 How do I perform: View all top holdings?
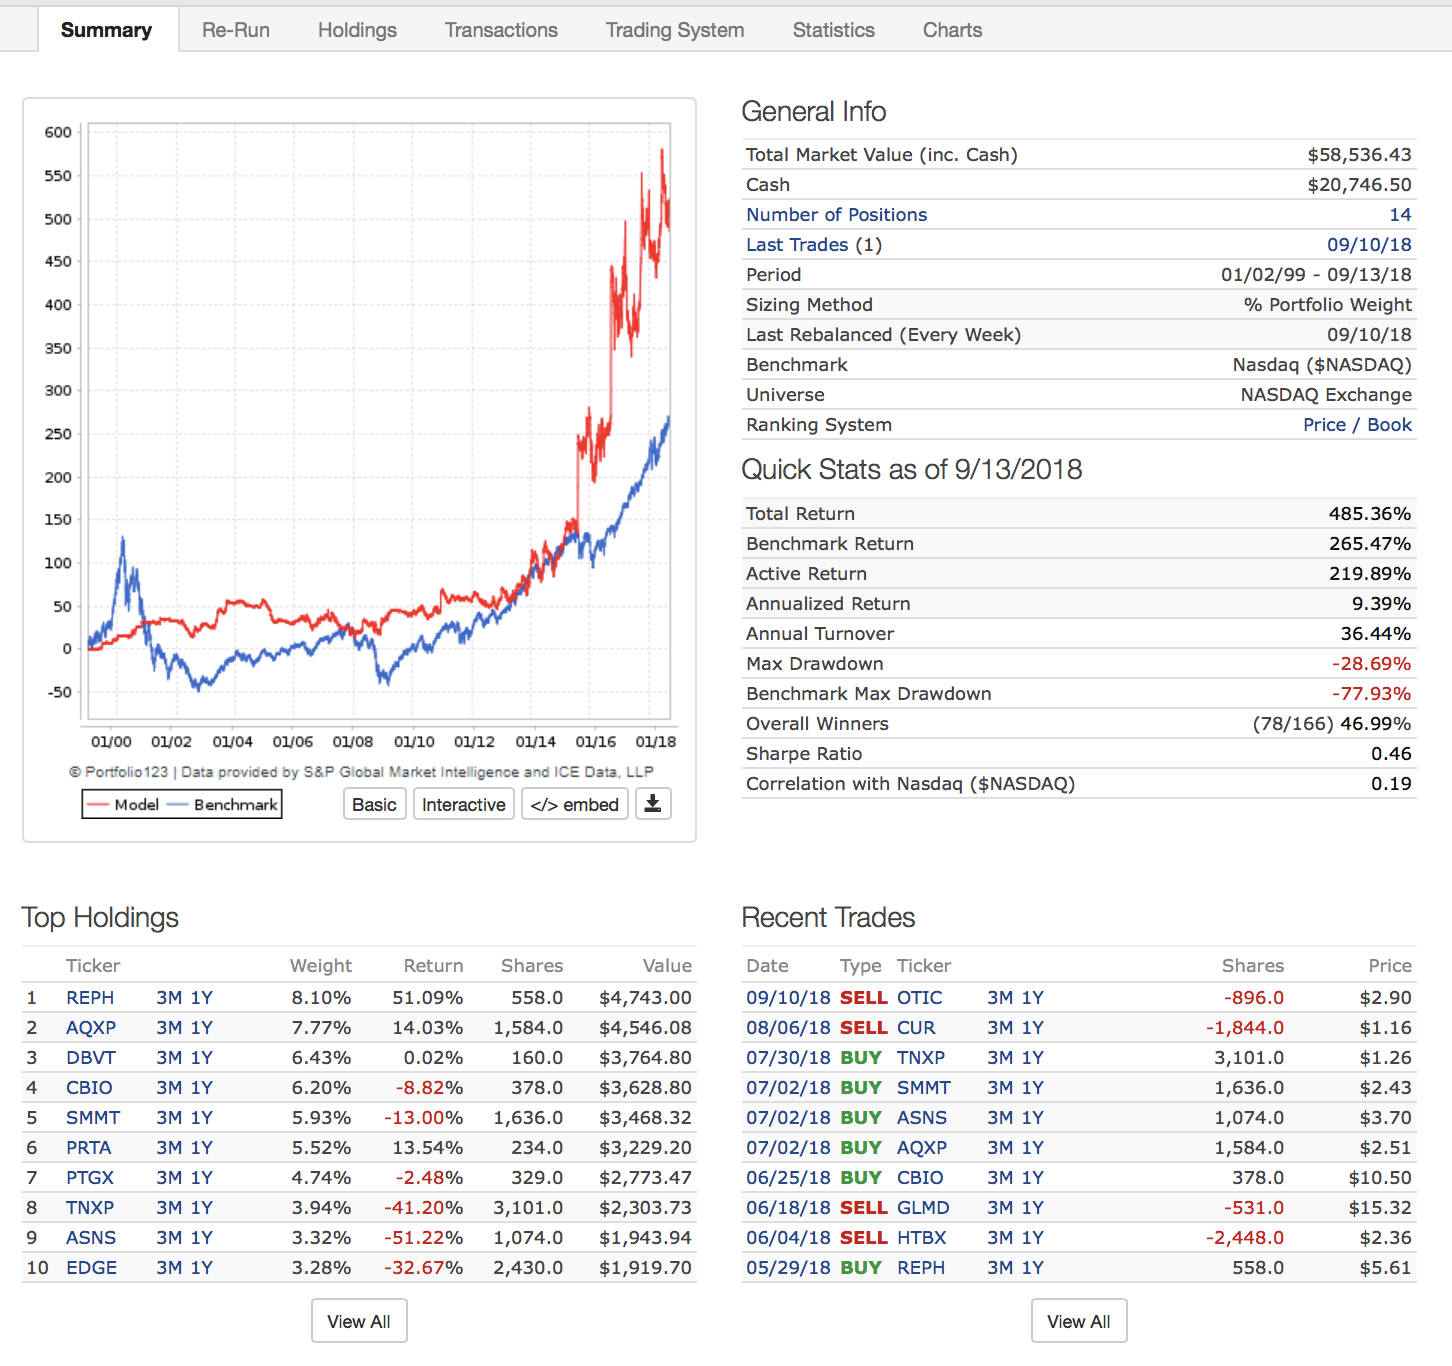[359, 1321]
